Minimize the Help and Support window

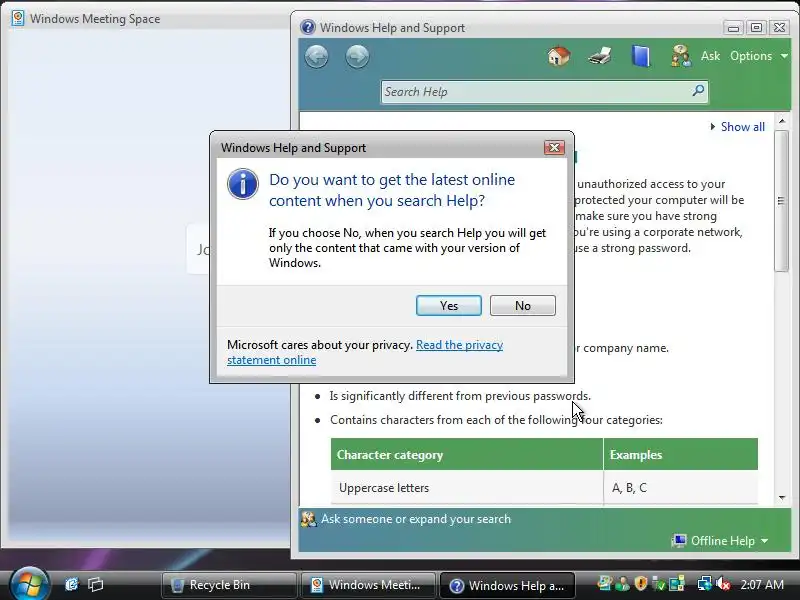coord(733,28)
